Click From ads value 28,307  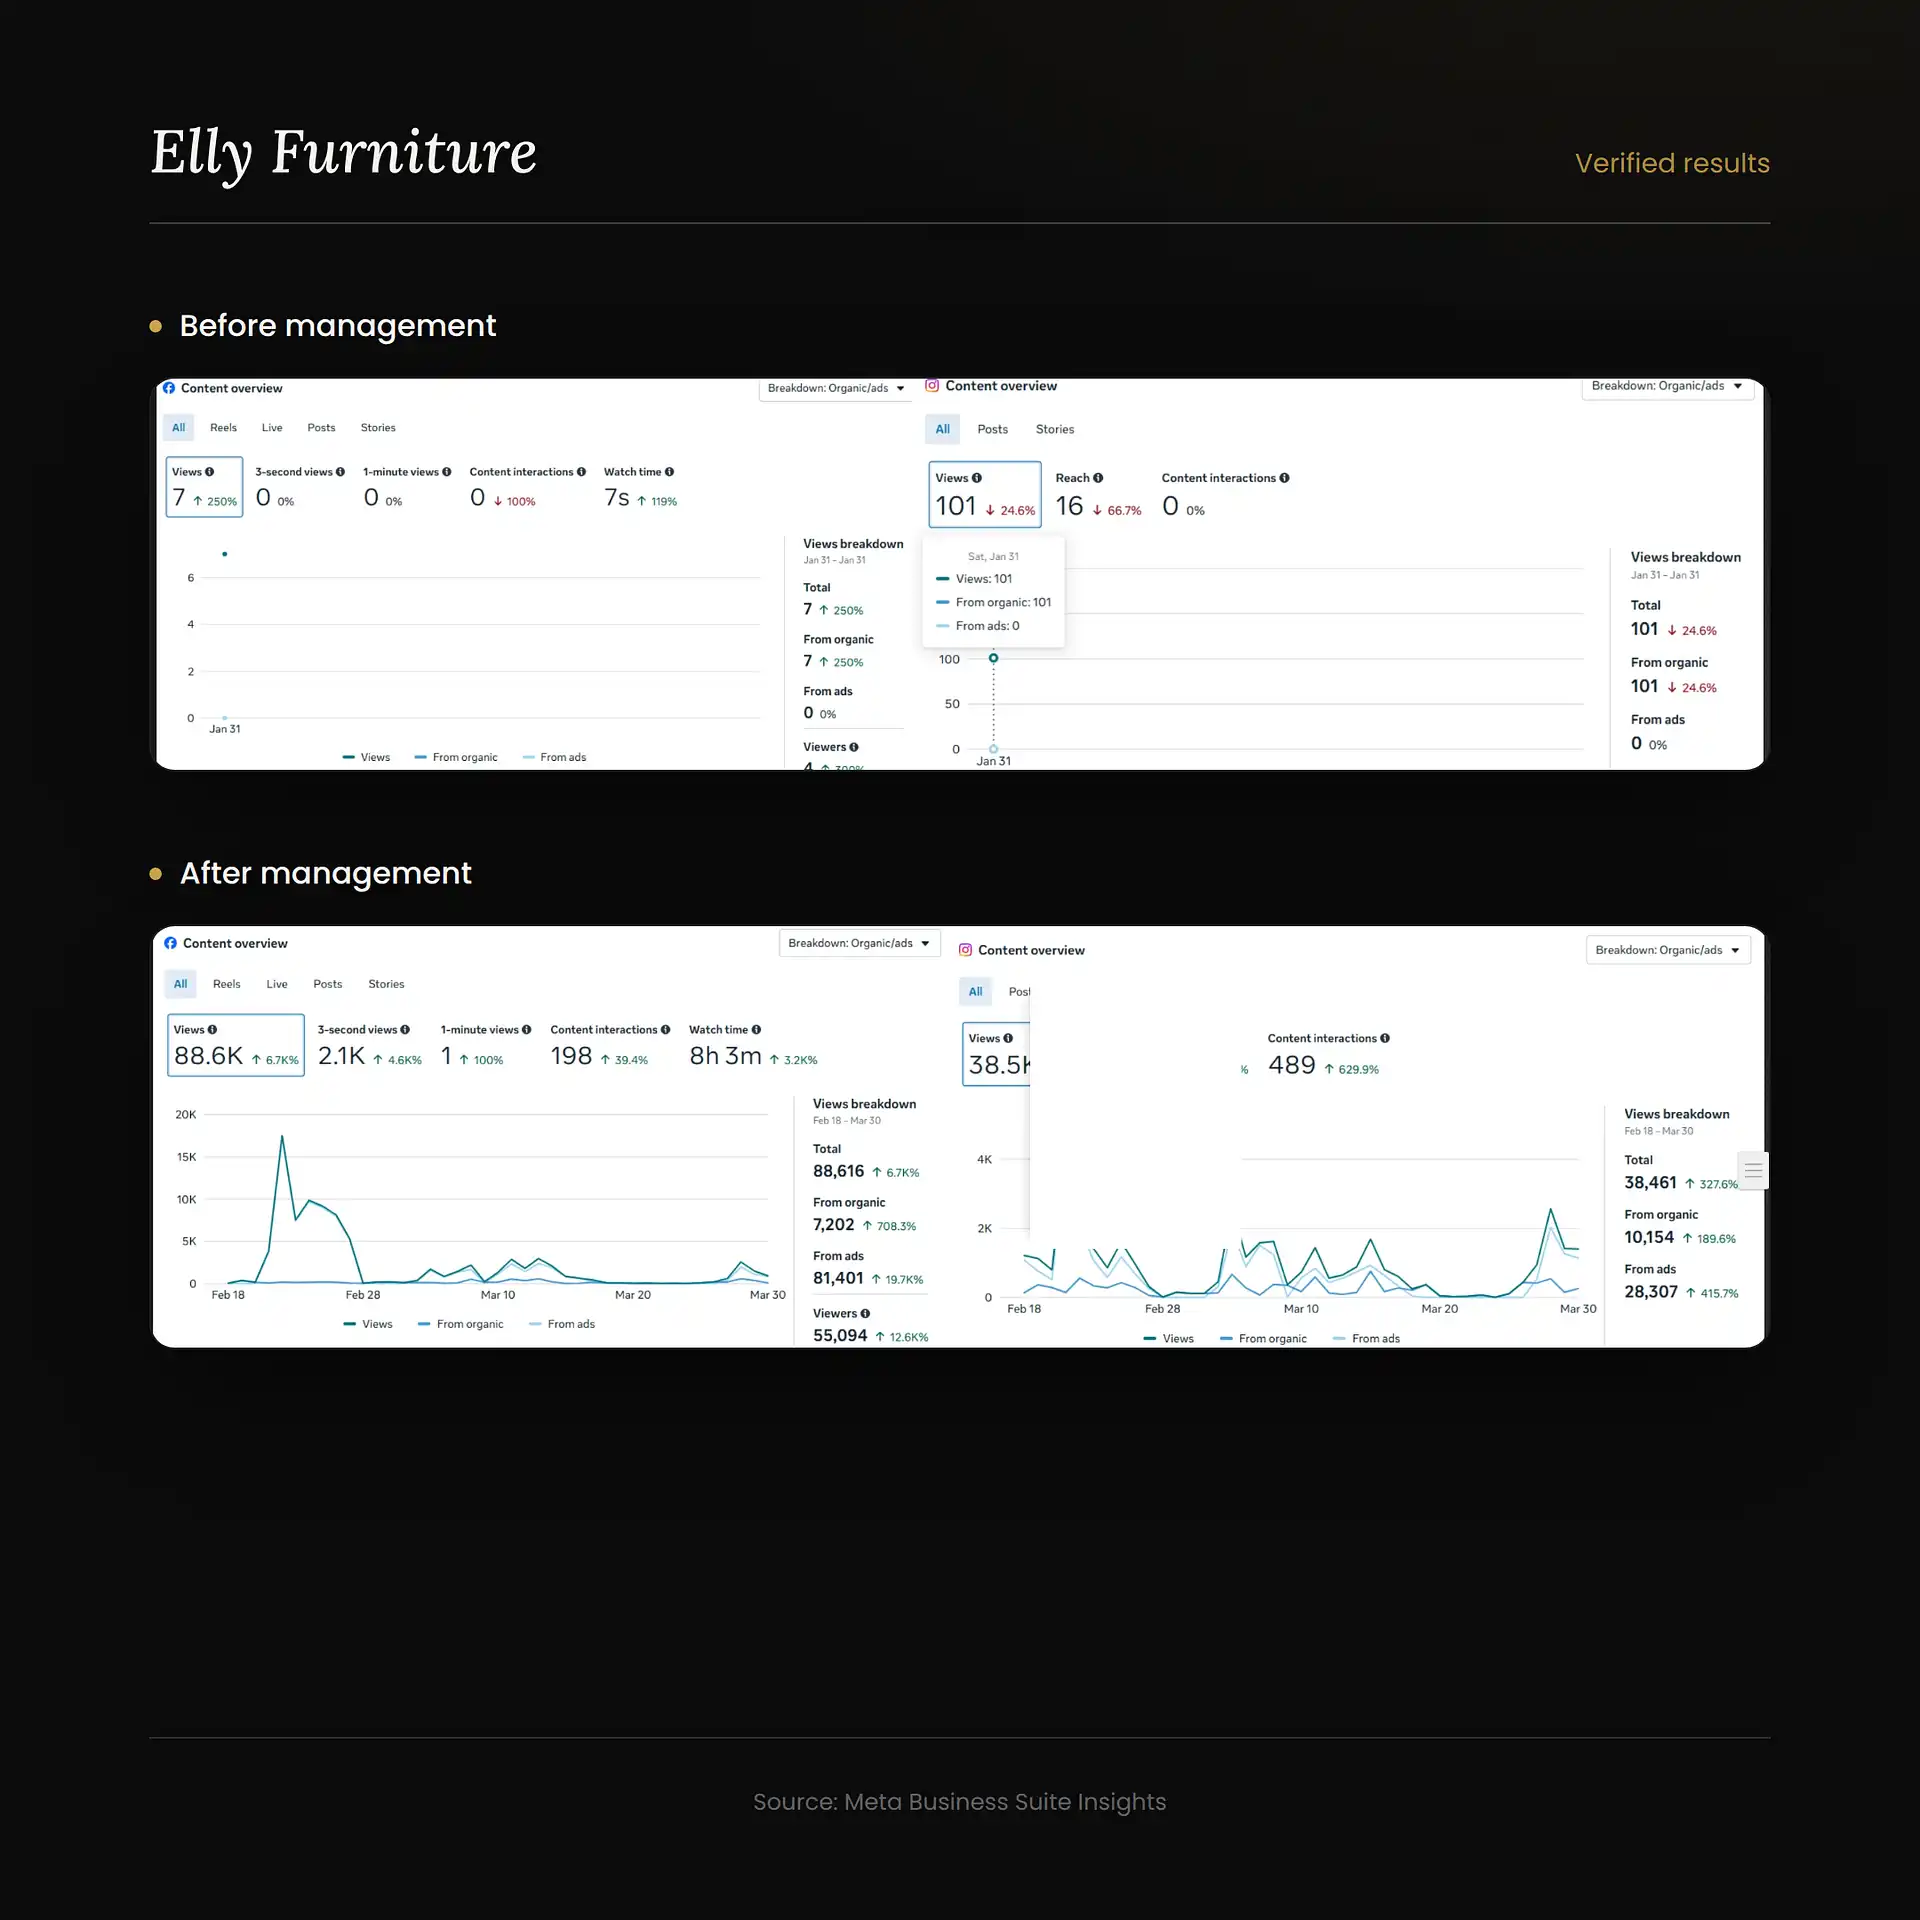tap(1650, 1292)
